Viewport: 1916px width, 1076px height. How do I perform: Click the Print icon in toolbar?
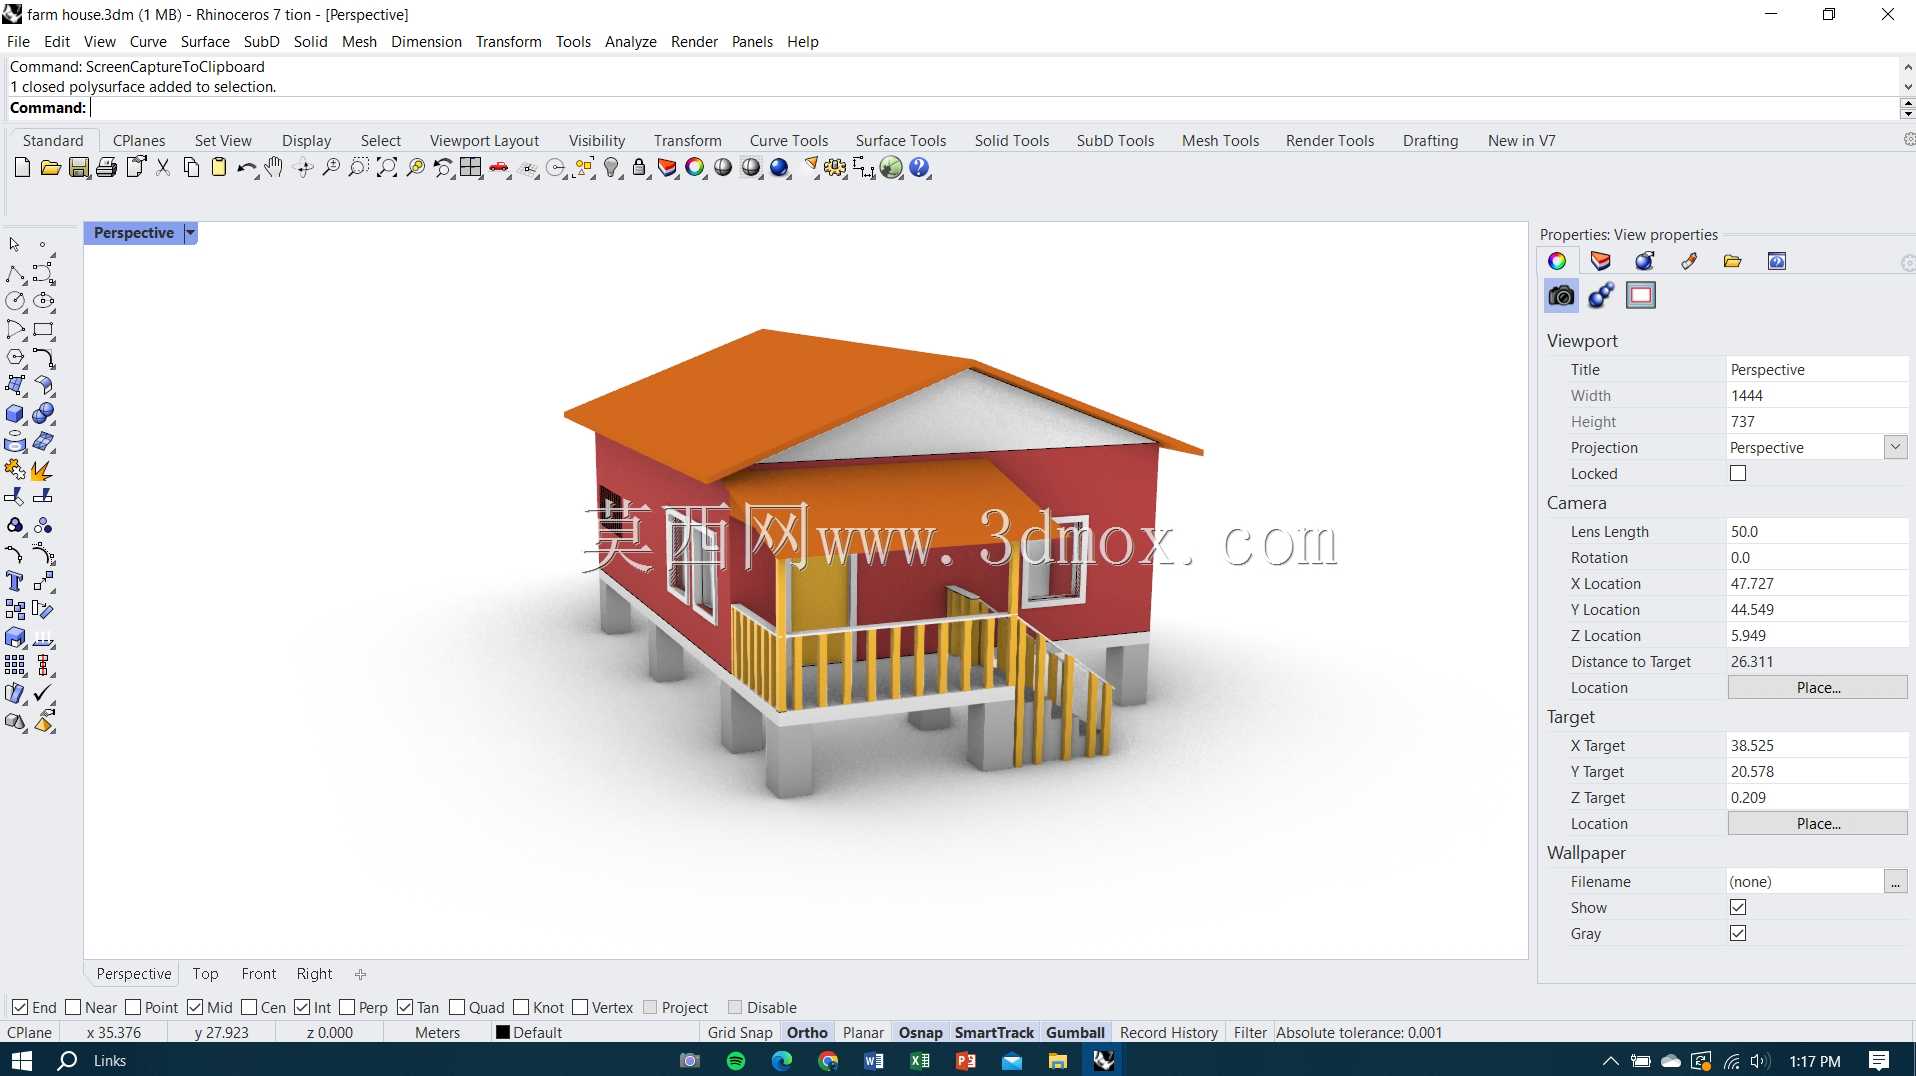[106, 167]
